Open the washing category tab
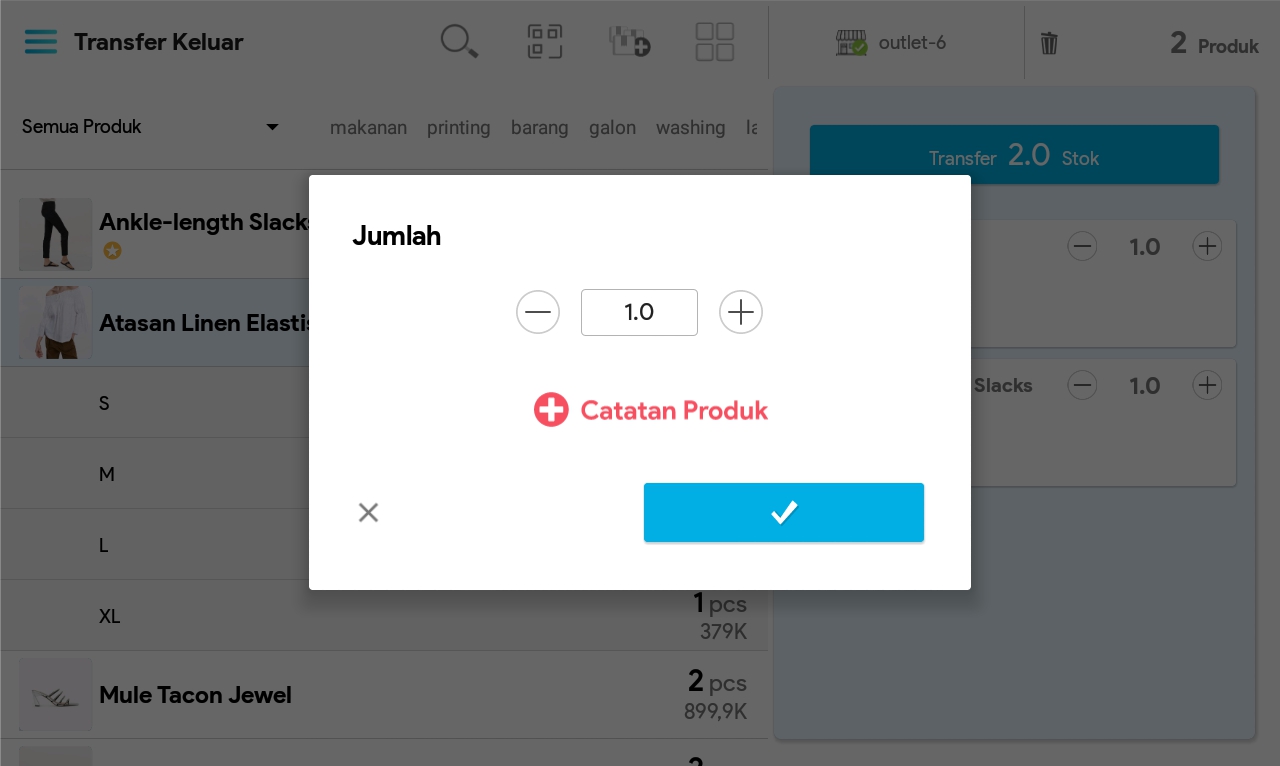 [x=690, y=128]
